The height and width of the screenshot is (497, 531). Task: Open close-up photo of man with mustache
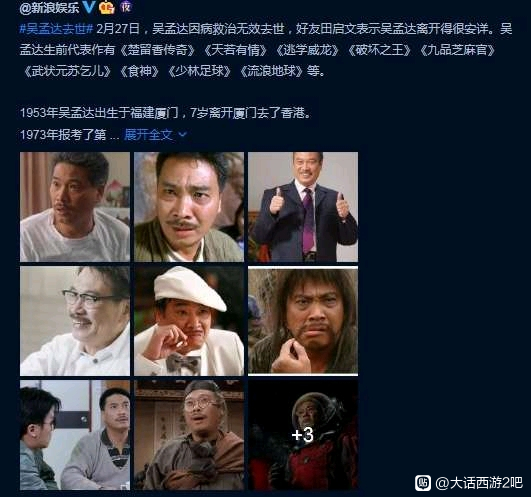pos(189,207)
